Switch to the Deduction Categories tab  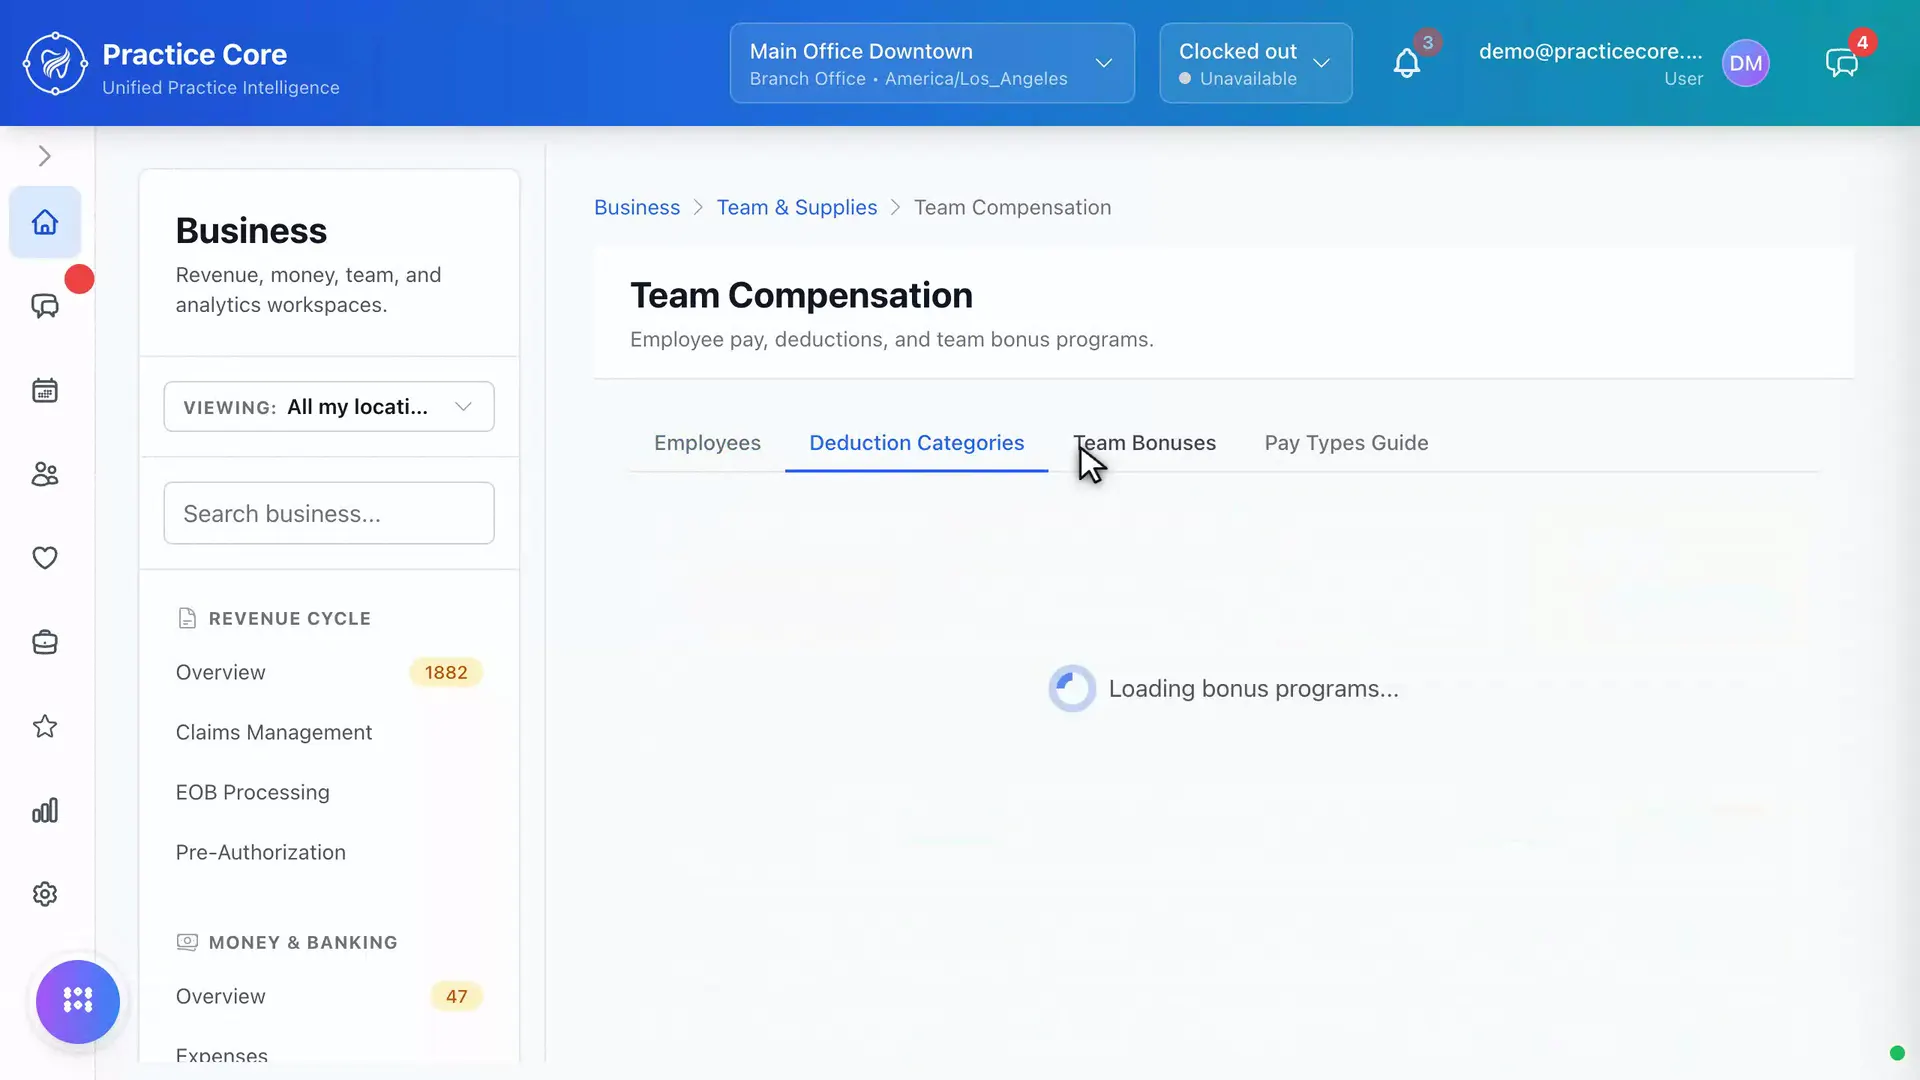(916, 443)
